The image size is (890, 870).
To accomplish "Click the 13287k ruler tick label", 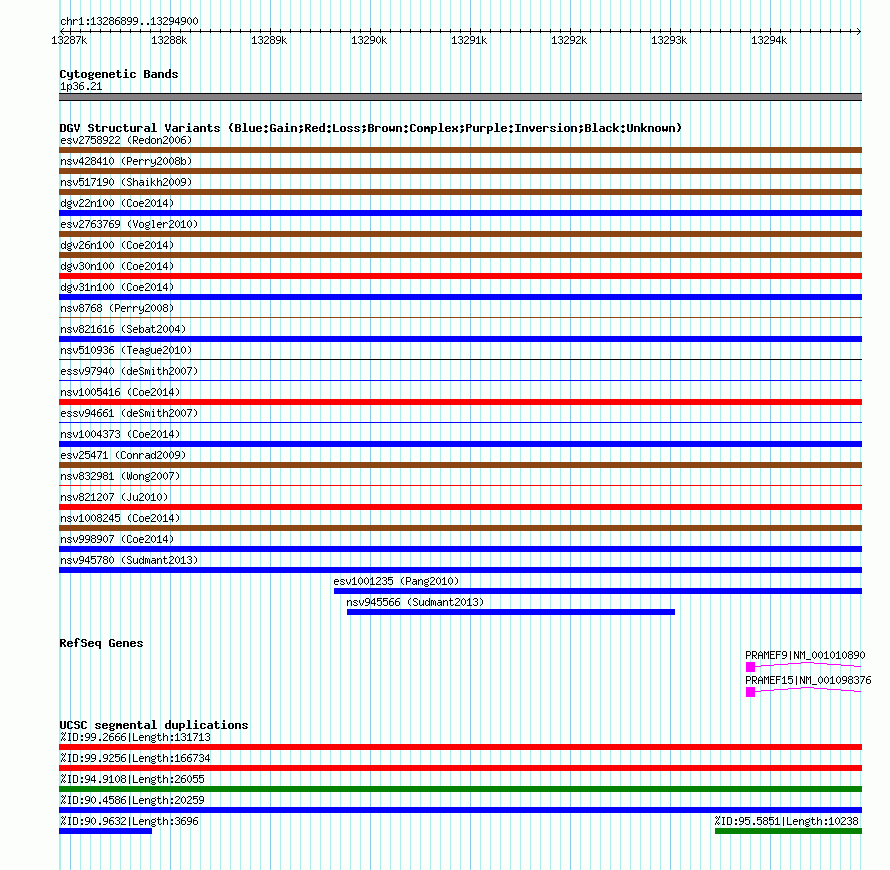I will point(69,40).
